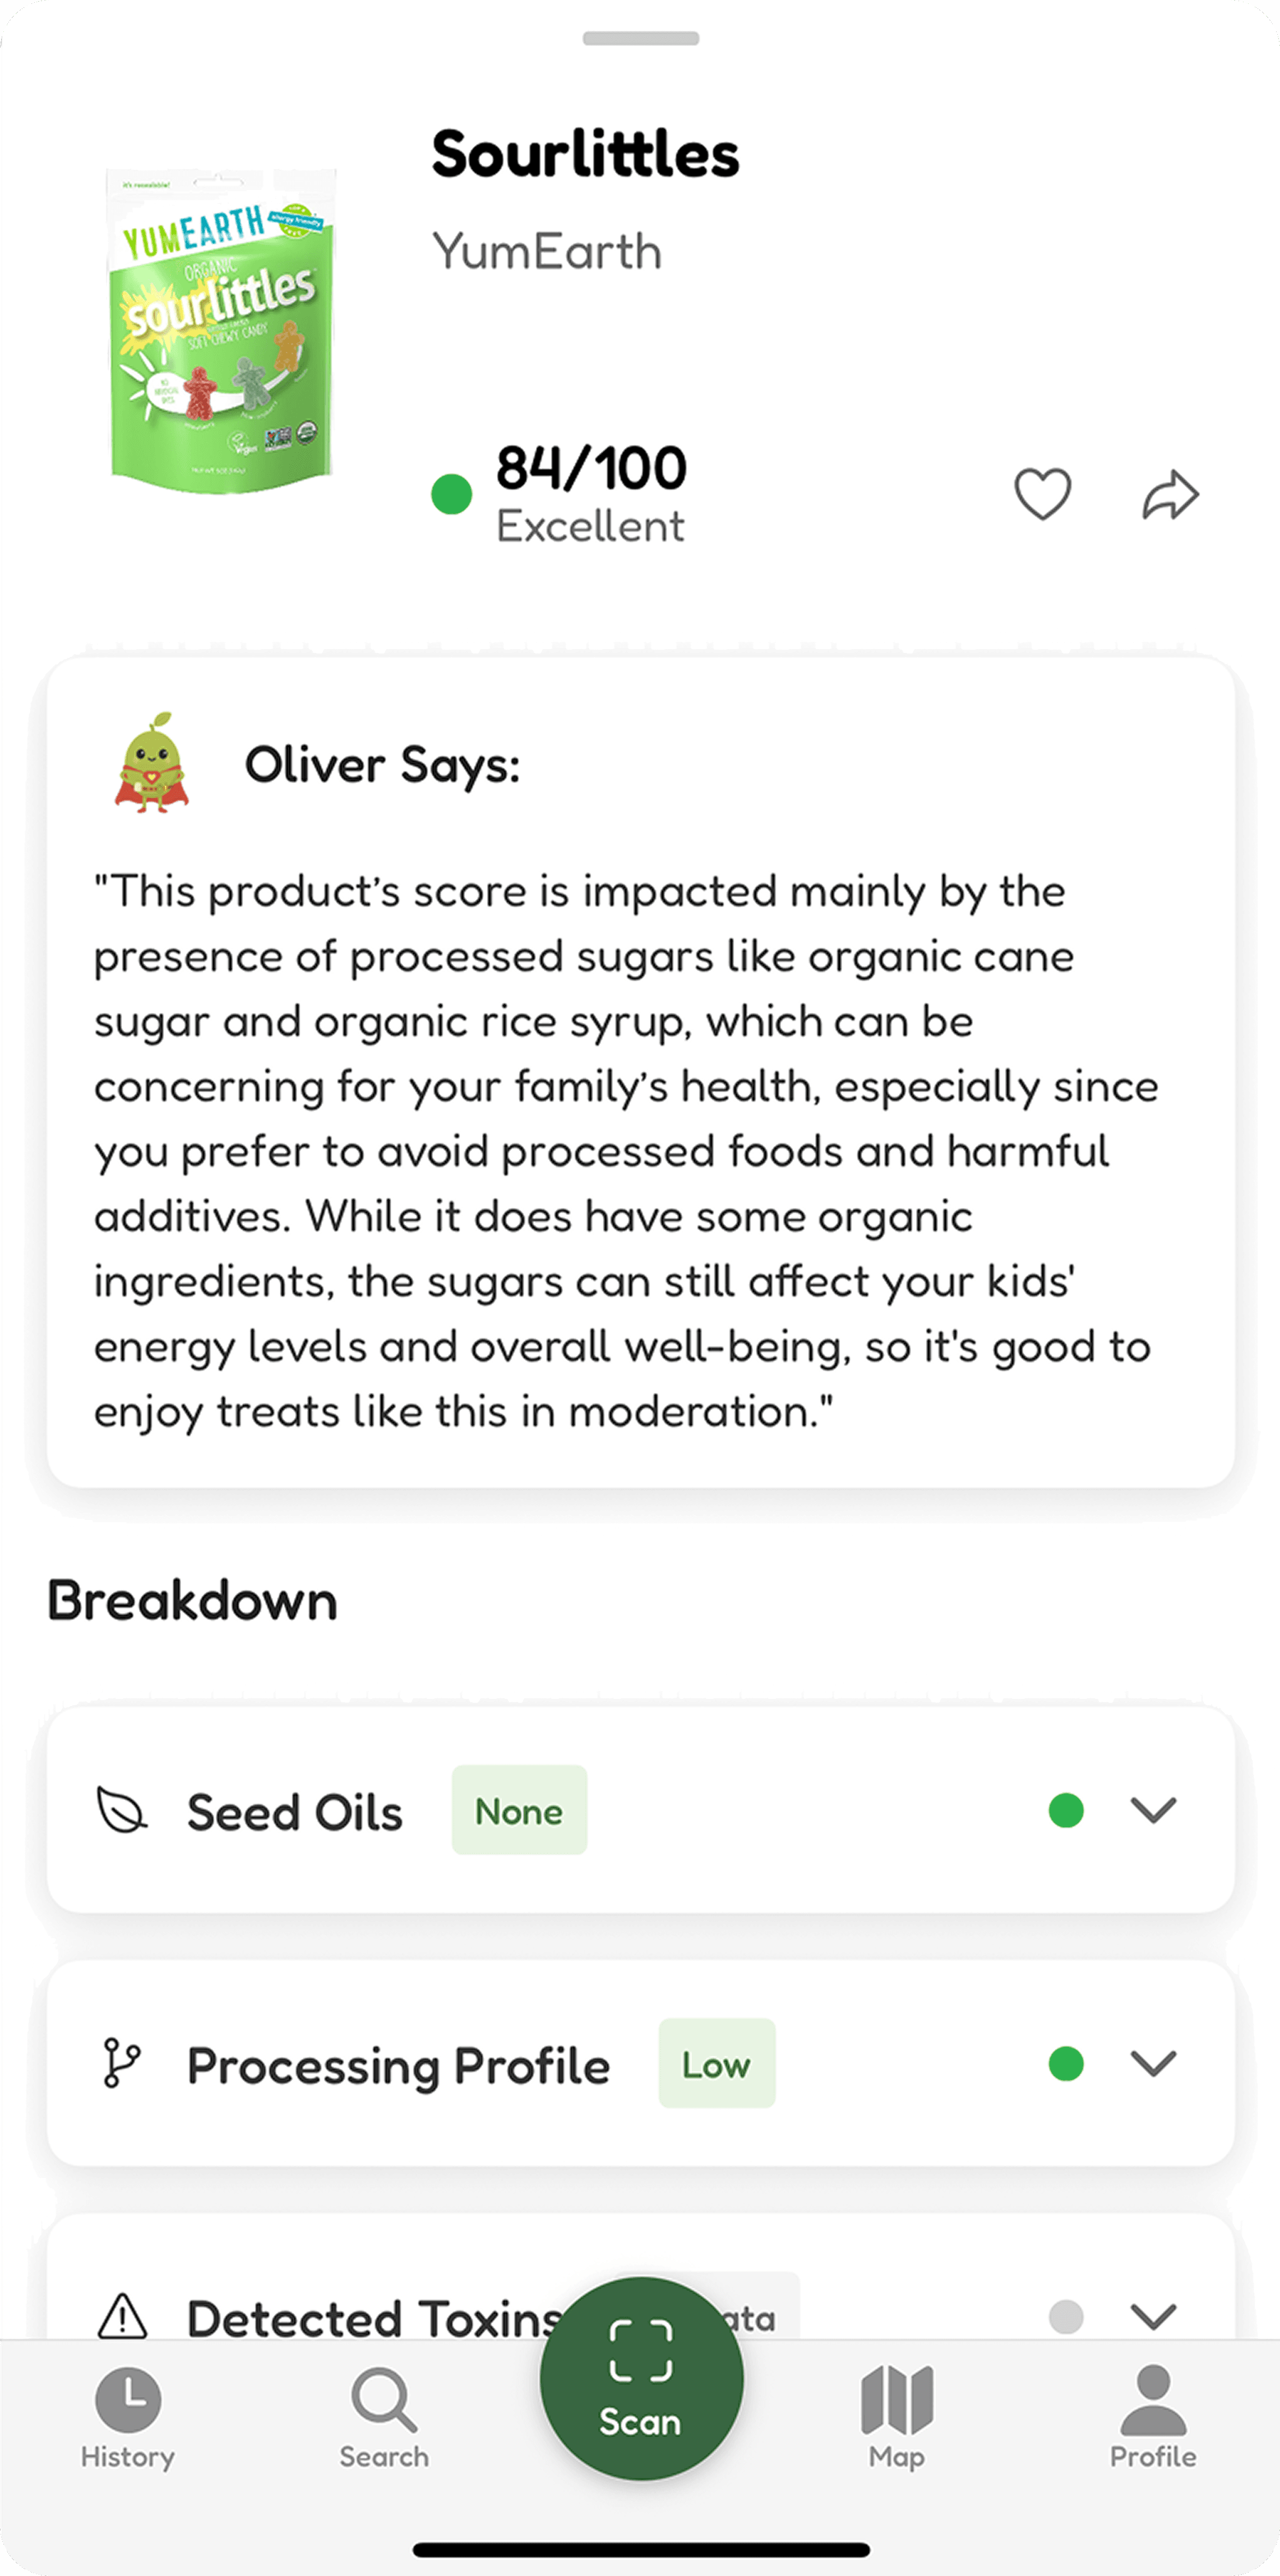
Task: Tap the heart favorite icon
Action: pyautogui.click(x=1042, y=494)
